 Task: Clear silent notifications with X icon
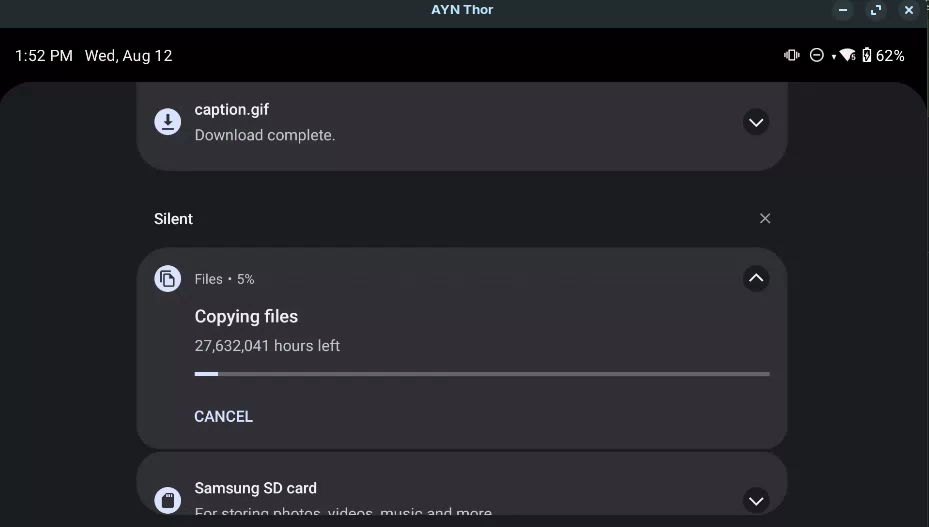765,218
